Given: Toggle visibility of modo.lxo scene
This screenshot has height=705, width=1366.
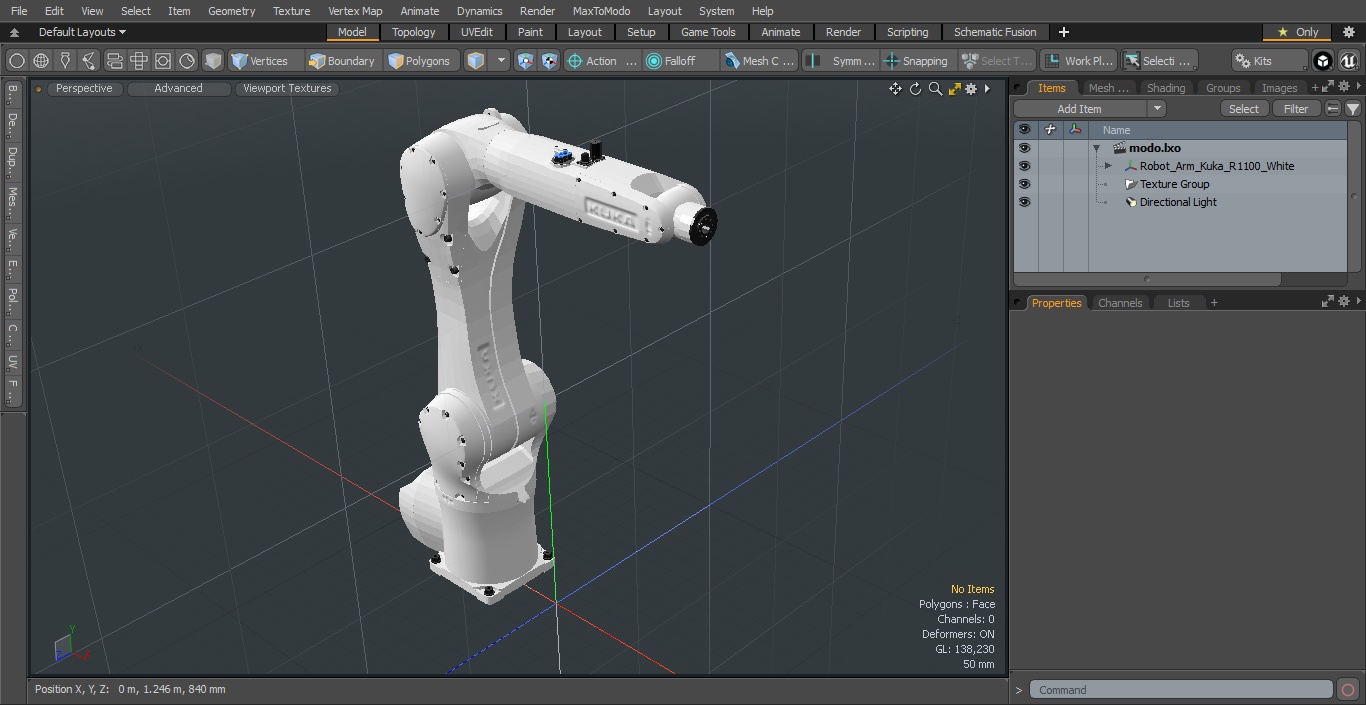Looking at the screenshot, I should (x=1024, y=148).
